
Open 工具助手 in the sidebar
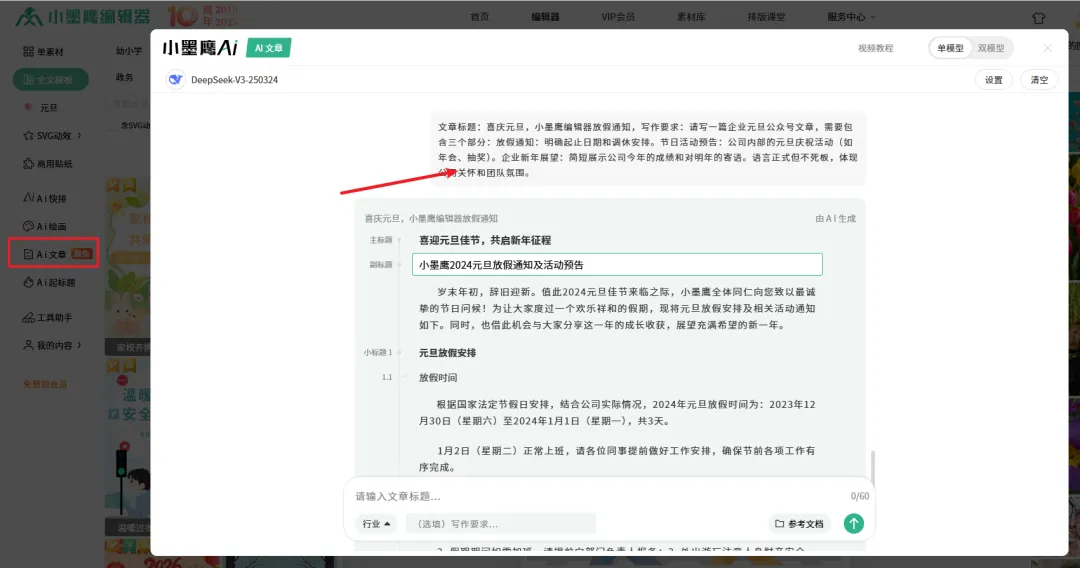47,317
